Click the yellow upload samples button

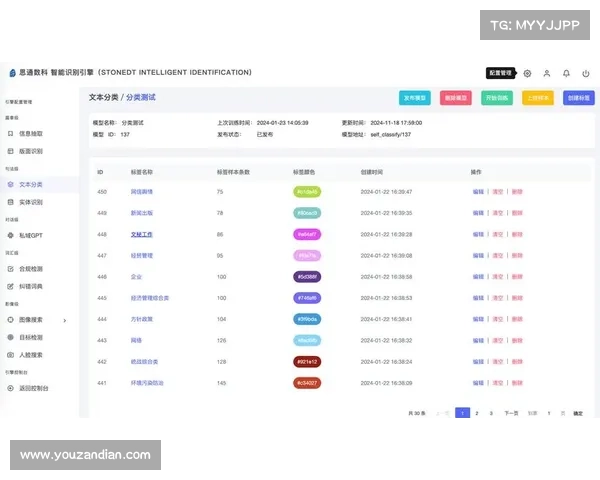click(x=538, y=98)
